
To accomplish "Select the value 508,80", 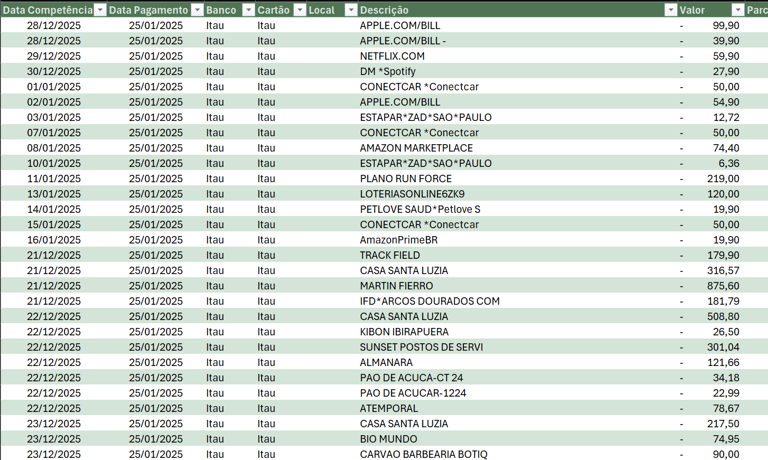I will [723, 316].
